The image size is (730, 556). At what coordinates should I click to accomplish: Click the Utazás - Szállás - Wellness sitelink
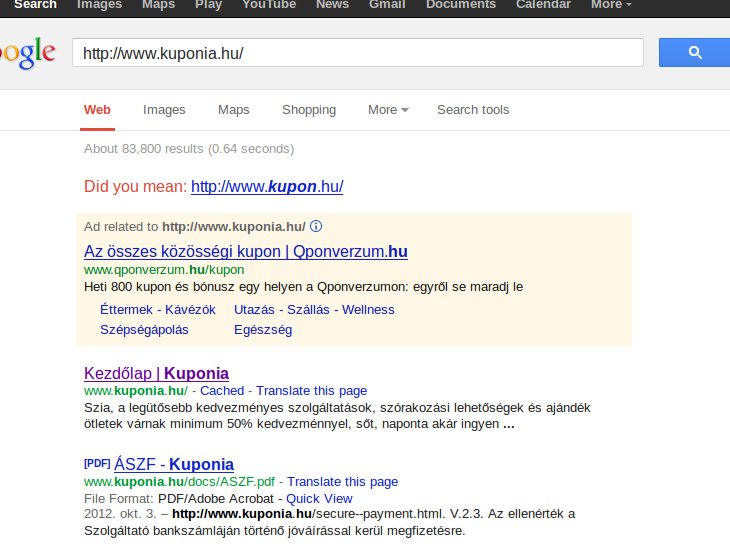point(314,310)
